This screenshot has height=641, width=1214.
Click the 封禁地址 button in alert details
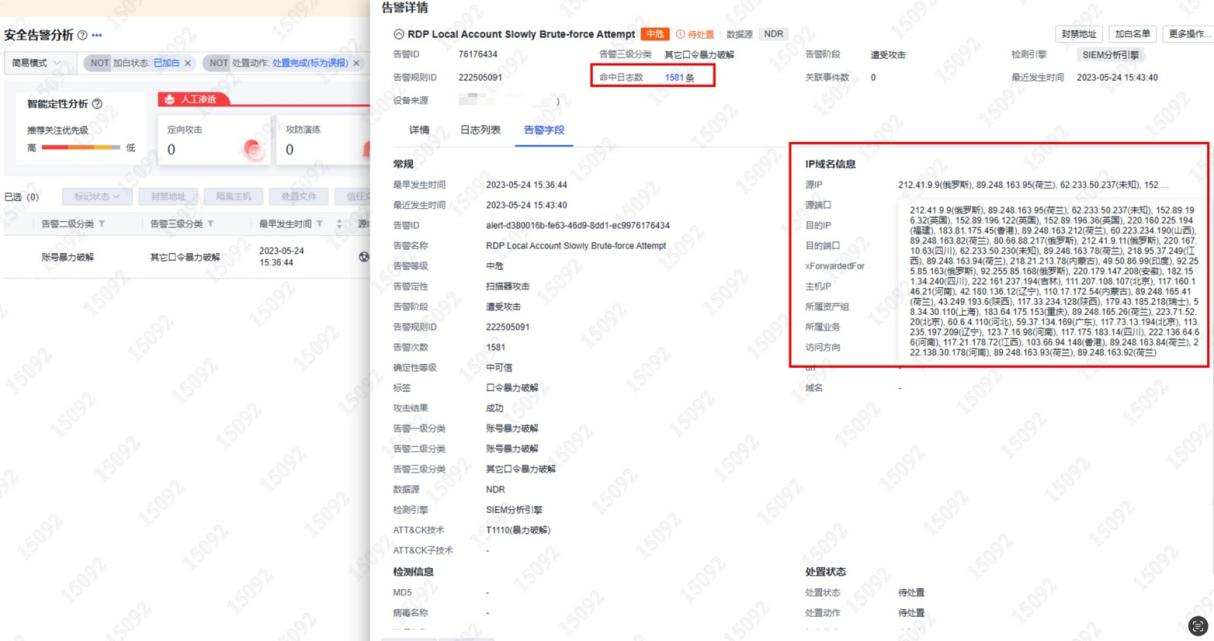(1079, 34)
